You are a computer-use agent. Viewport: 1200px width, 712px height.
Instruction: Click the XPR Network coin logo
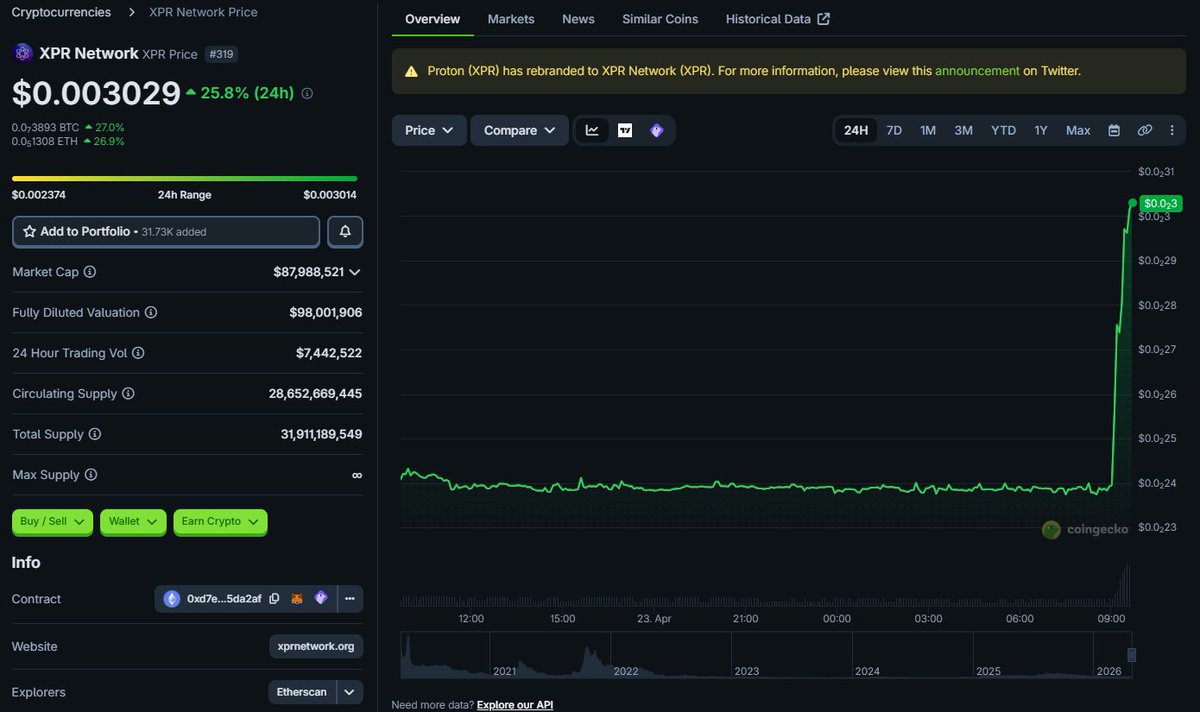(22, 53)
